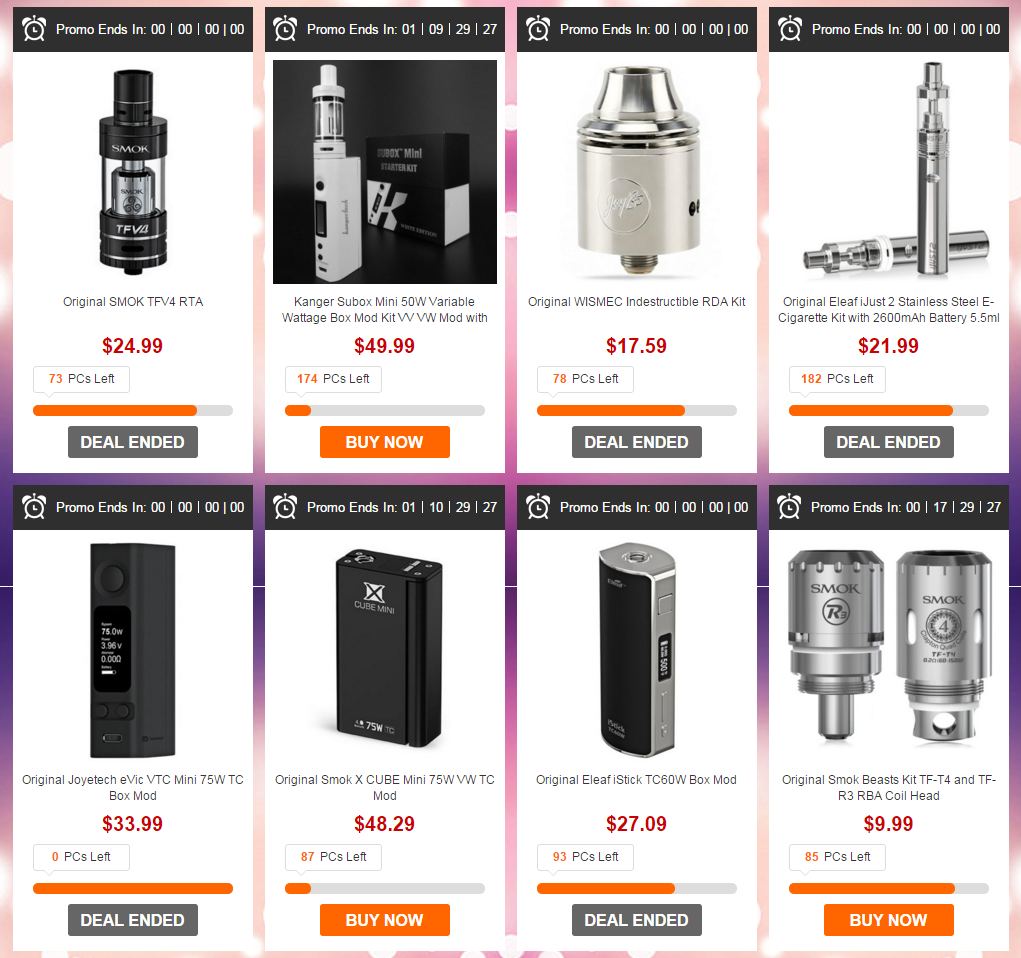Click the SMOK TFV4 RTA product image

point(133,172)
